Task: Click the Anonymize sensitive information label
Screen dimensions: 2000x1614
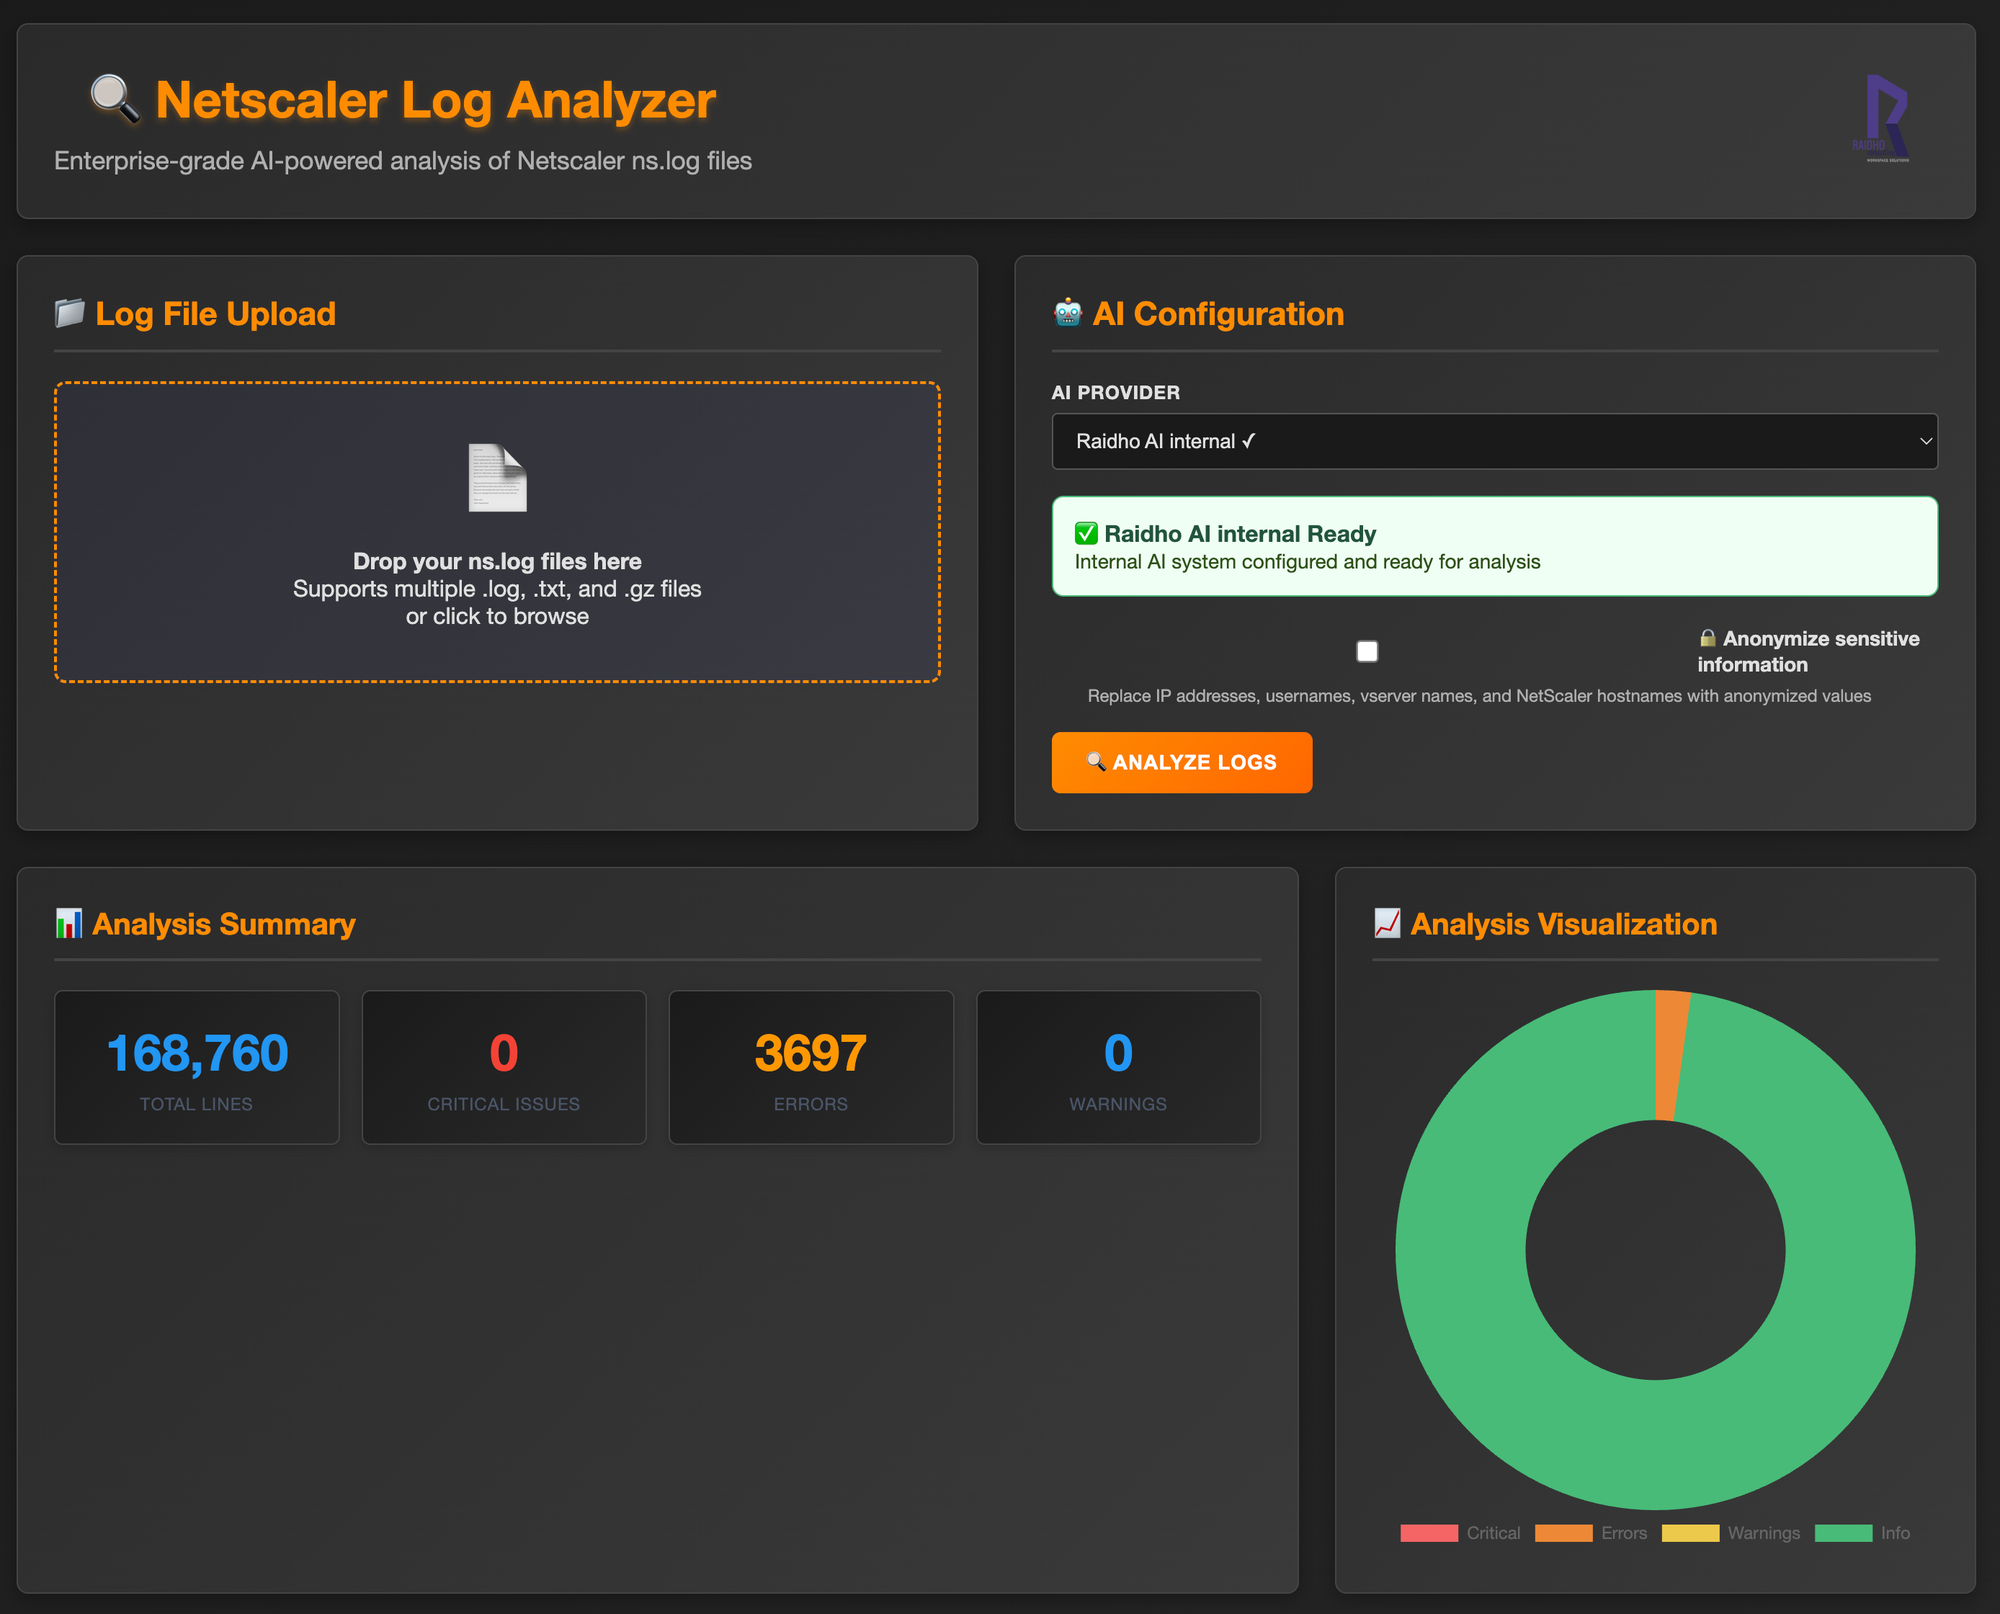Action: tap(1809, 651)
